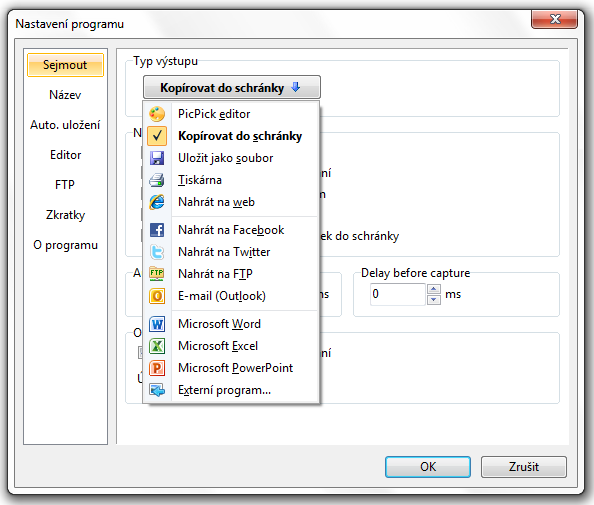Open Externí program... option
Screen dimensions: 594x505
pos(231,390)
